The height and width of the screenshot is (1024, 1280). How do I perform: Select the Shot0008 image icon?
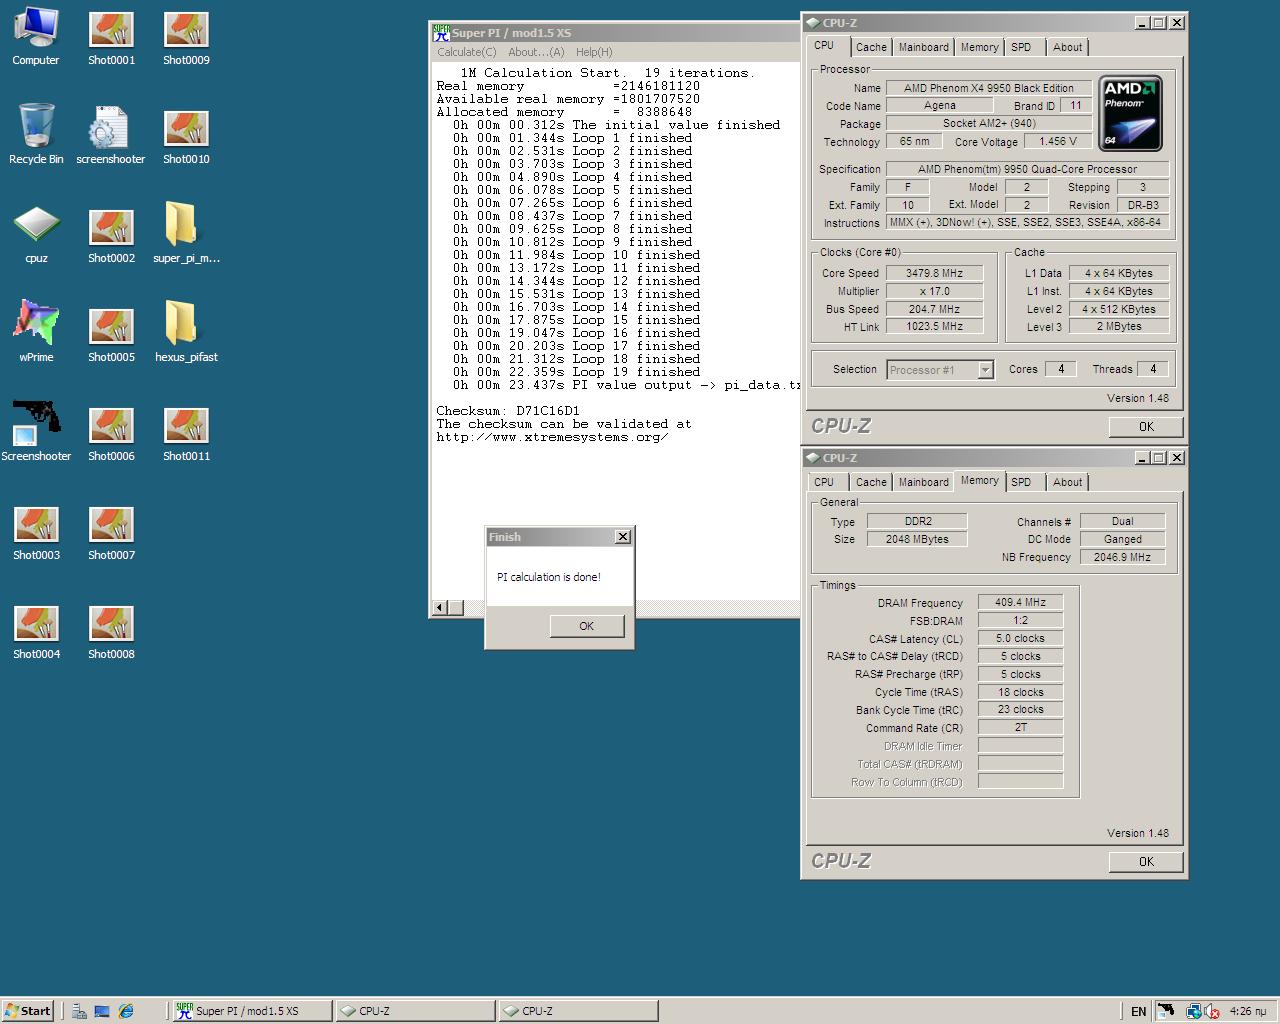(x=111, y=629)
